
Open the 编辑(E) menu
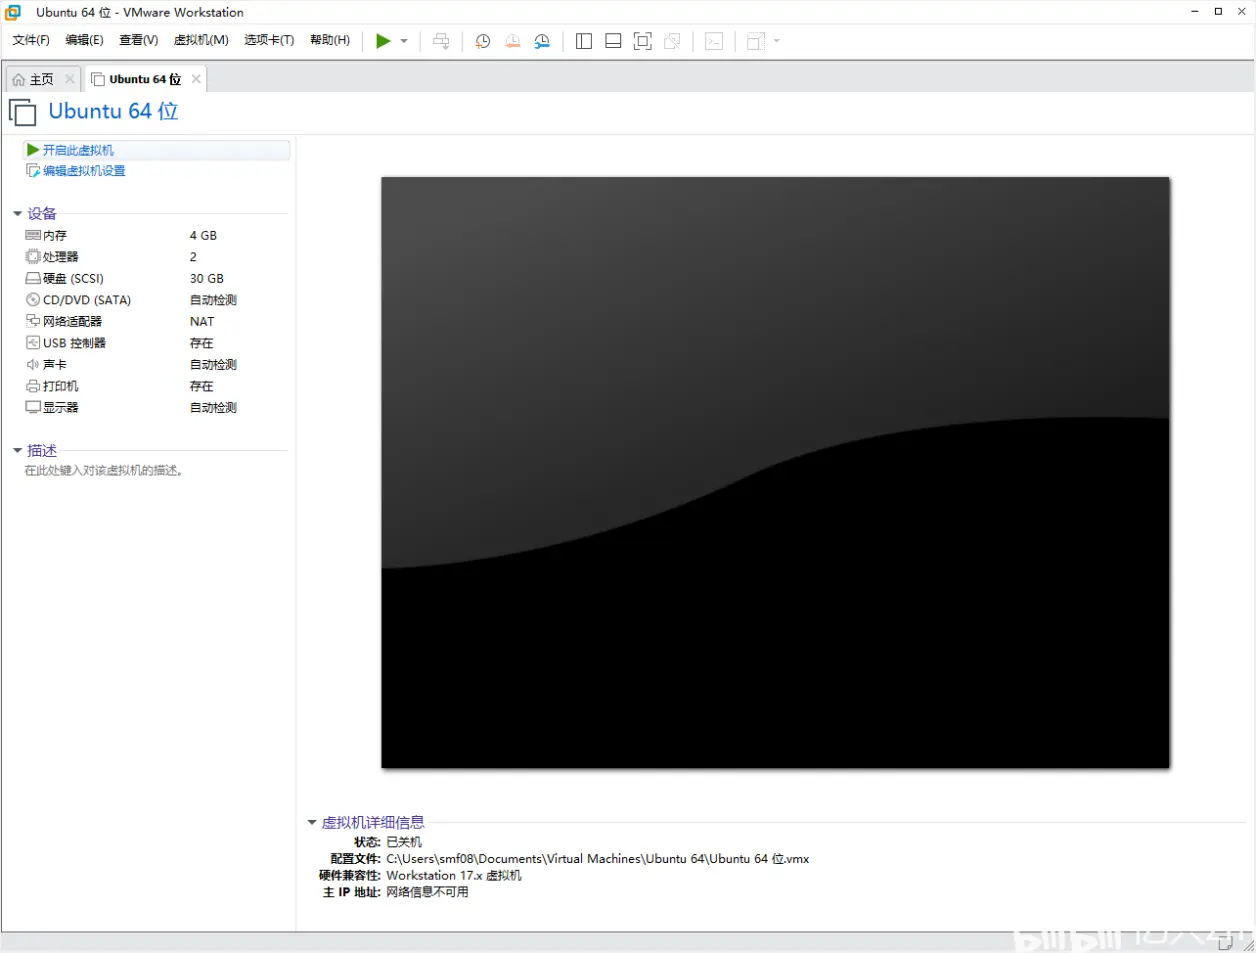pyautogui.click(x=84, y=40)
